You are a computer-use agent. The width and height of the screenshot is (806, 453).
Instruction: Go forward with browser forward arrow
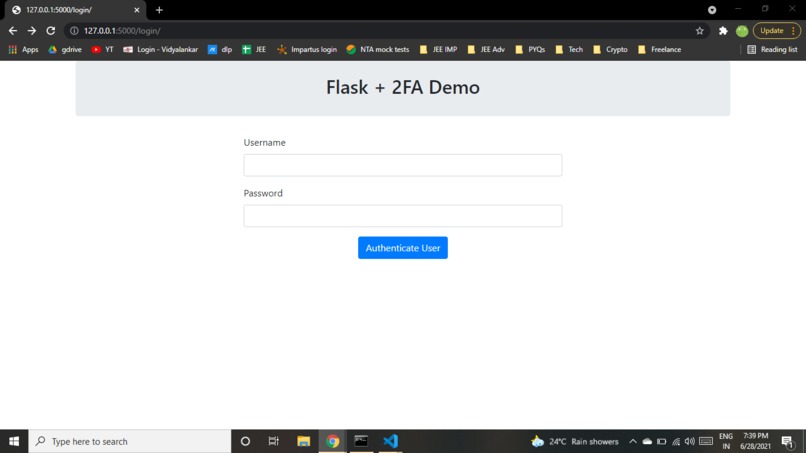32,31
